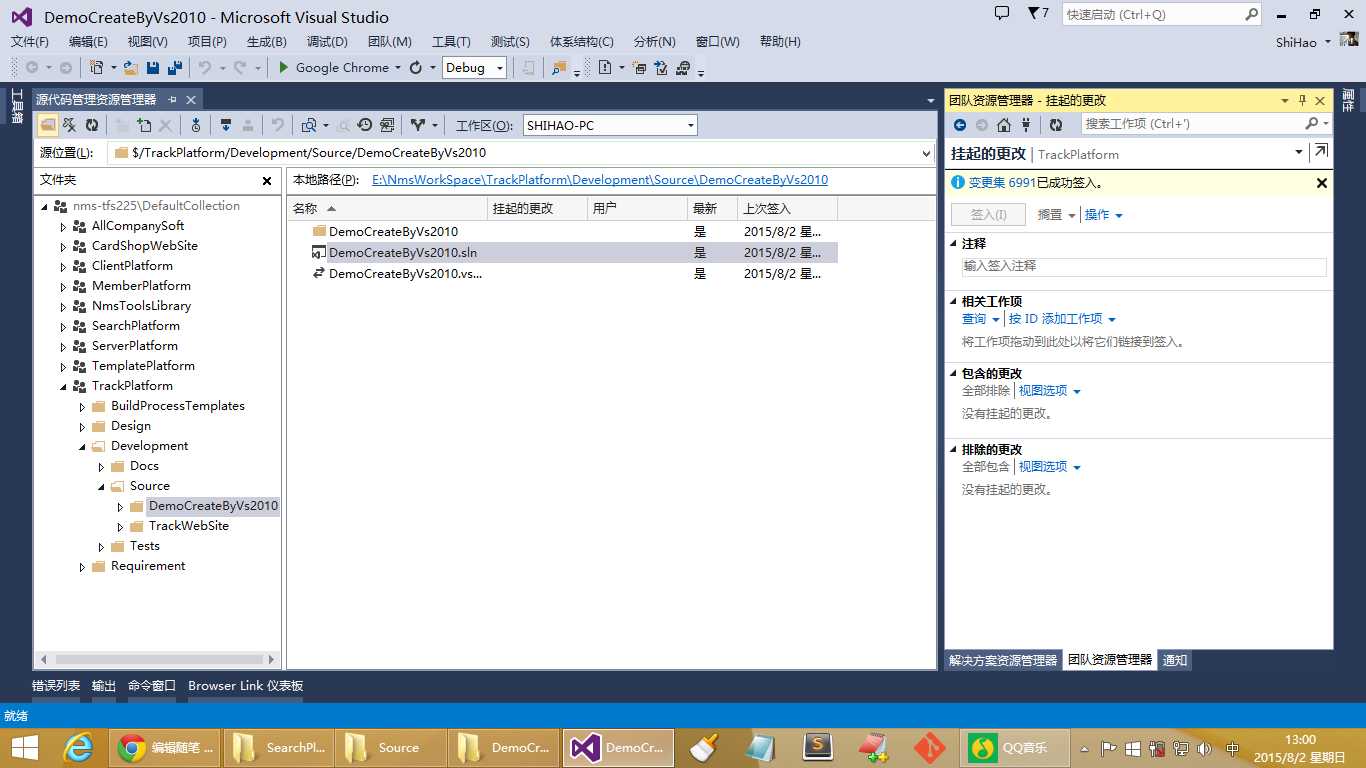
Task: Collapse the TrackPlatform tree node
Action: (63, 386)
